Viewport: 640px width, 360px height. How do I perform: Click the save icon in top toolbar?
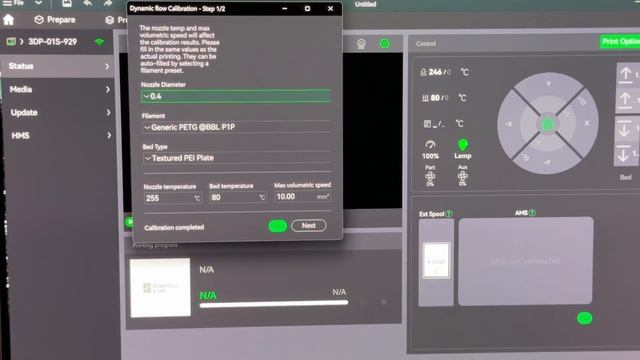67,3
